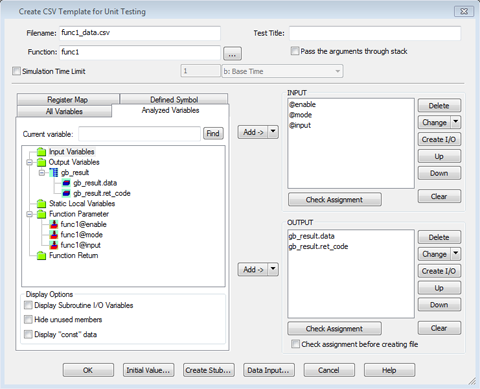This screenshot has height=389, width=480.
Task: Open Help for this dialog
Action: click(389, 370)
